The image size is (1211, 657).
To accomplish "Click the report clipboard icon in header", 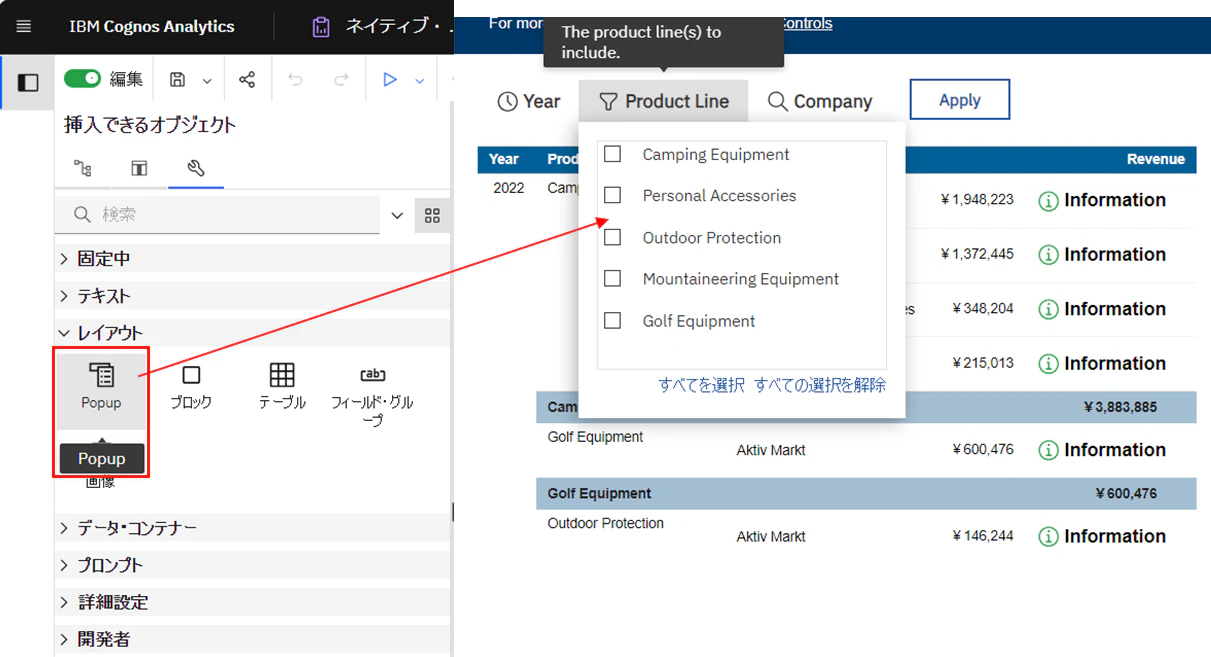I will point(321,27).
